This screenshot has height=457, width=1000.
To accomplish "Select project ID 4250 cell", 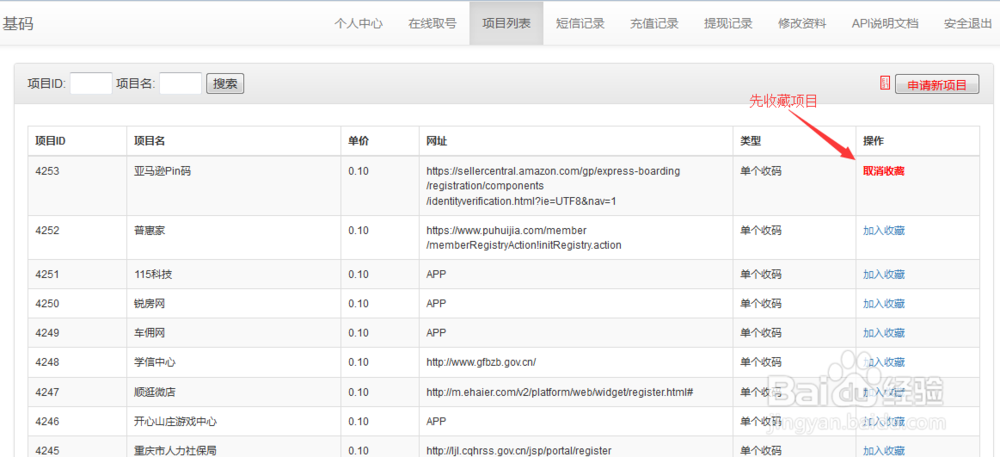I will [x=47, y=304].
